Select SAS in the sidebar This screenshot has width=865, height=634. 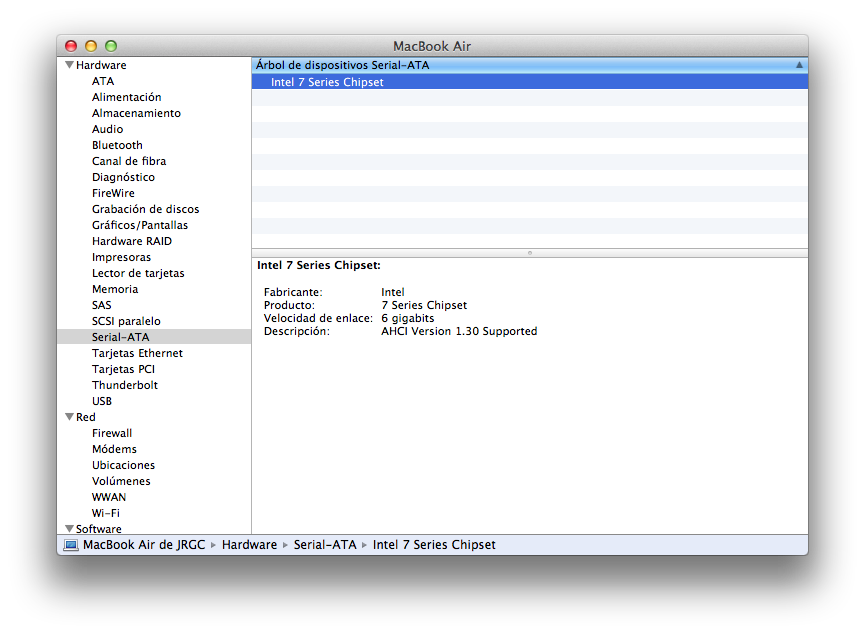coord(102,305)
